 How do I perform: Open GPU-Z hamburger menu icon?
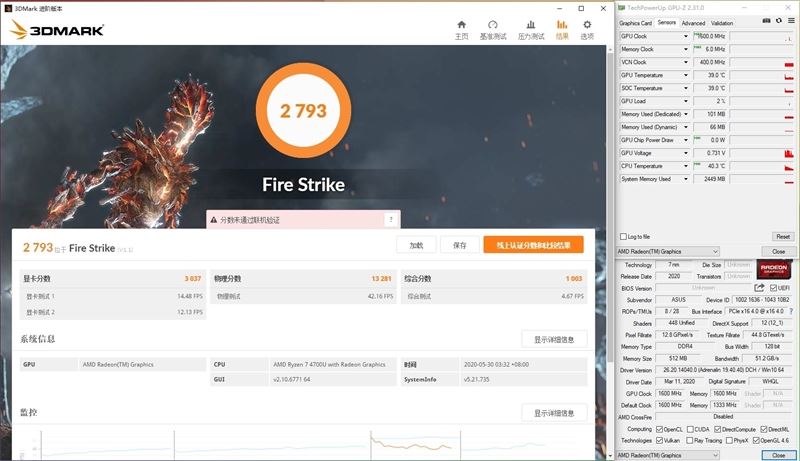(791, 21)
